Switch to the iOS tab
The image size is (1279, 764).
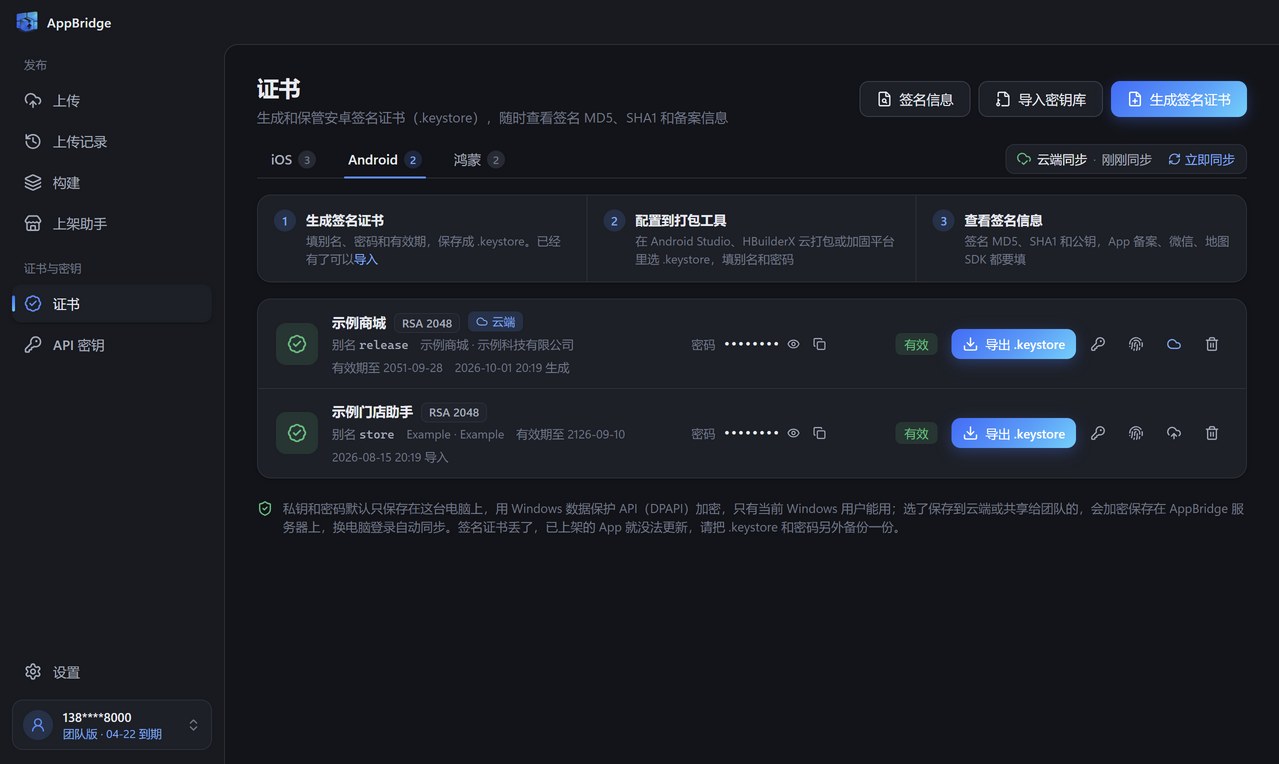[292, 160]
